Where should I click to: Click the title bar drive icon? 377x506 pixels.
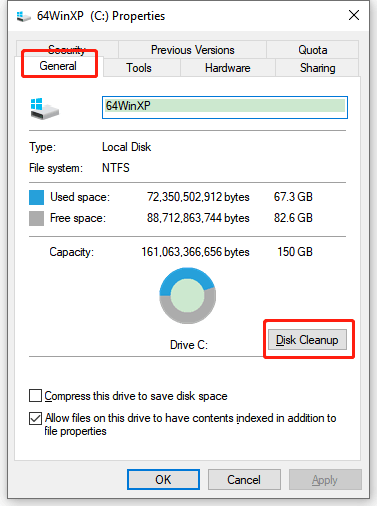(x=24, y=16)
